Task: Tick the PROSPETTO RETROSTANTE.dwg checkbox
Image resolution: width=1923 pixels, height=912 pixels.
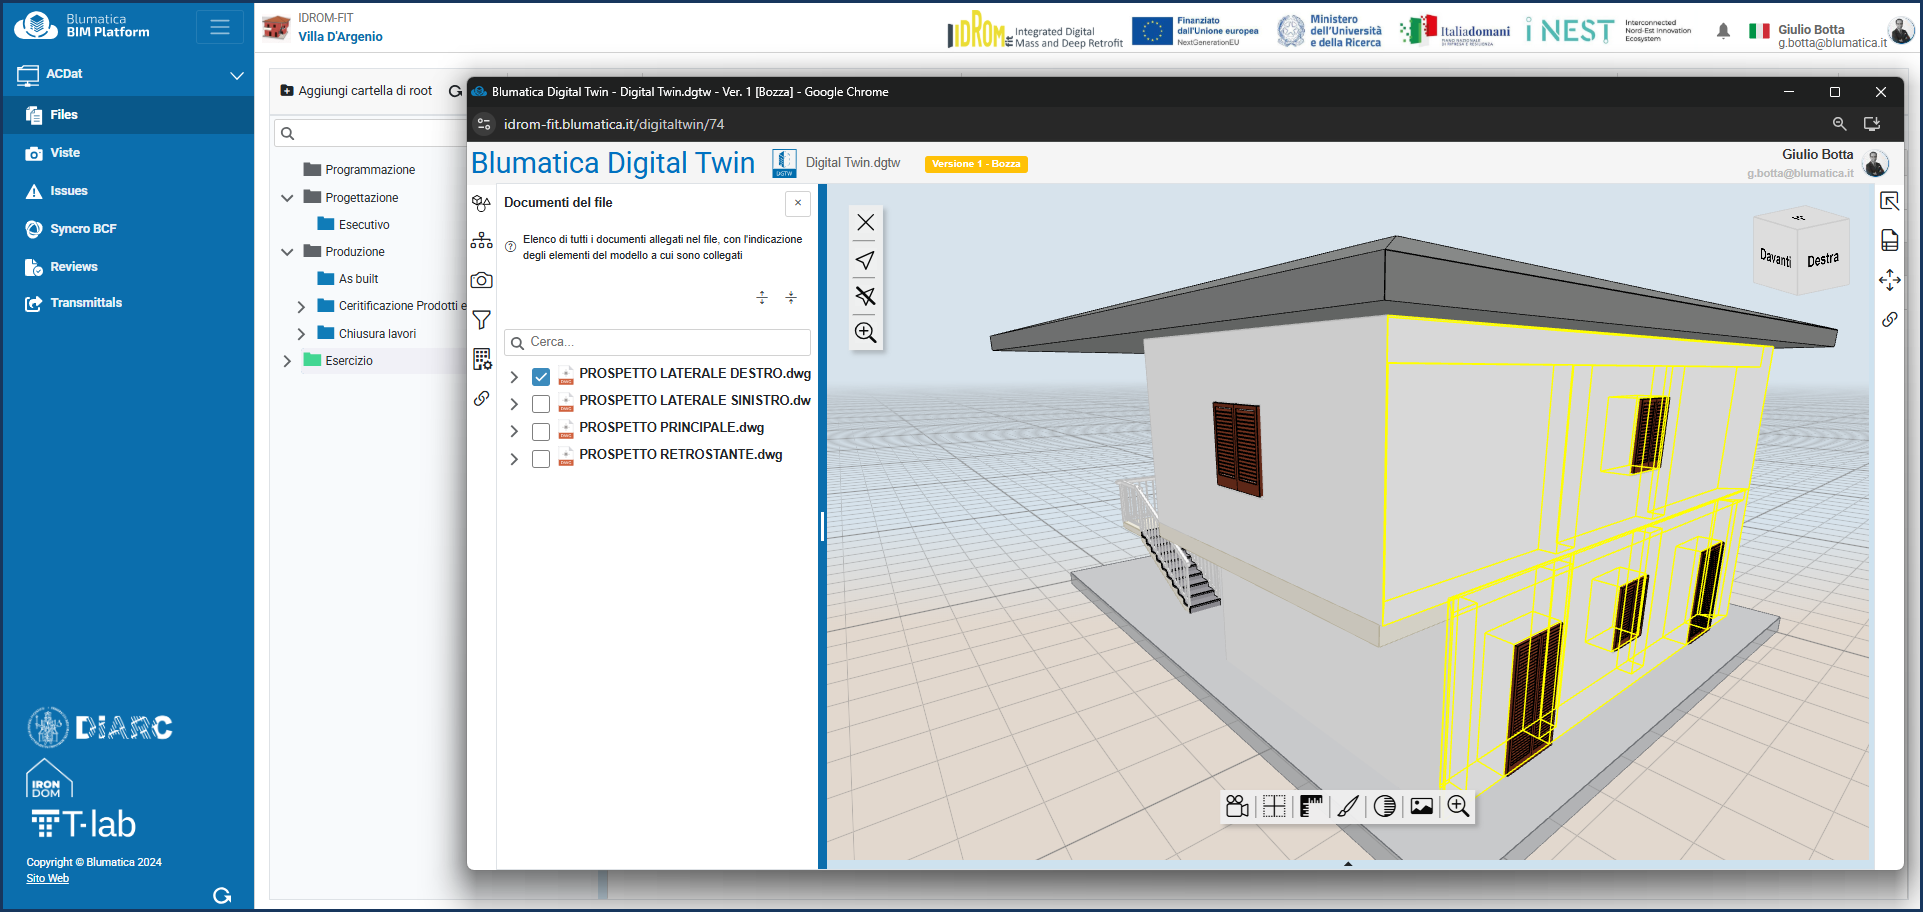Action: [541, 458]
